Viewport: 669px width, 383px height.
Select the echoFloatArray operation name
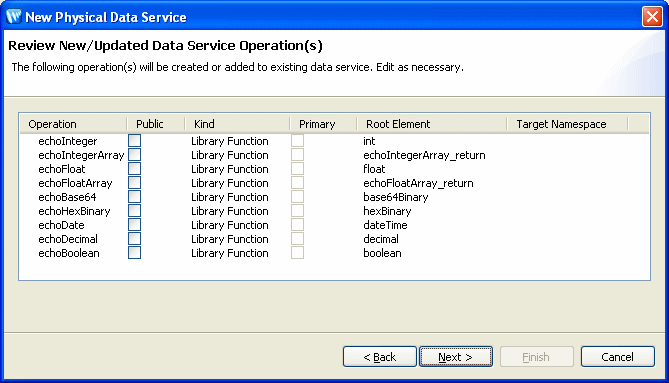[75, 183]
